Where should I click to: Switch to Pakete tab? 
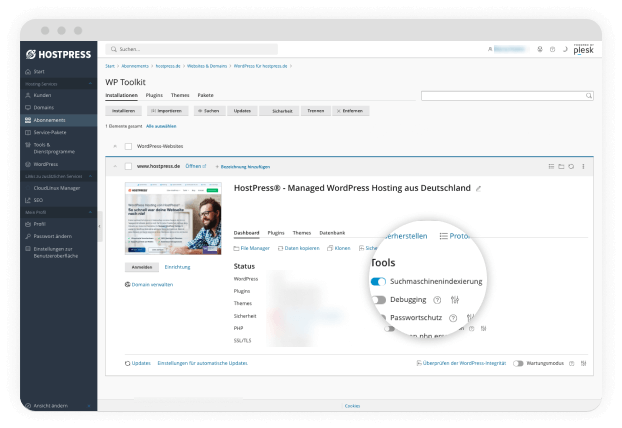(205, 95)
